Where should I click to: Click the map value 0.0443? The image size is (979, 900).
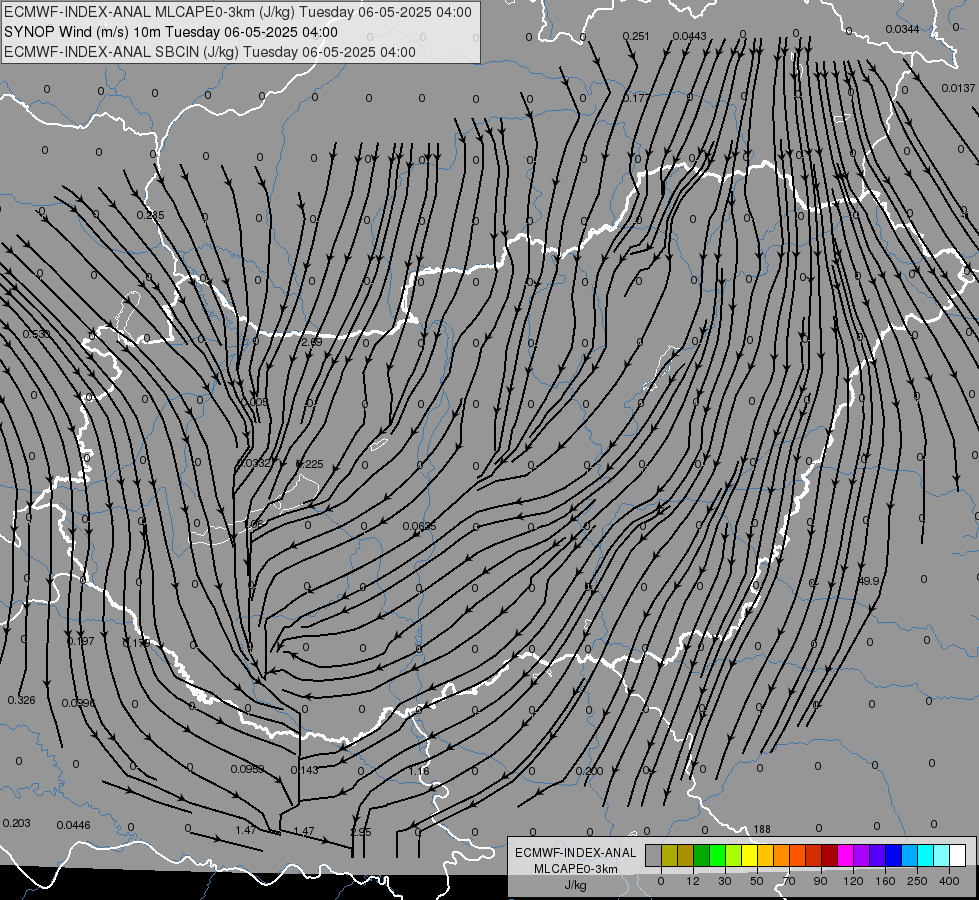click(689, 36)
